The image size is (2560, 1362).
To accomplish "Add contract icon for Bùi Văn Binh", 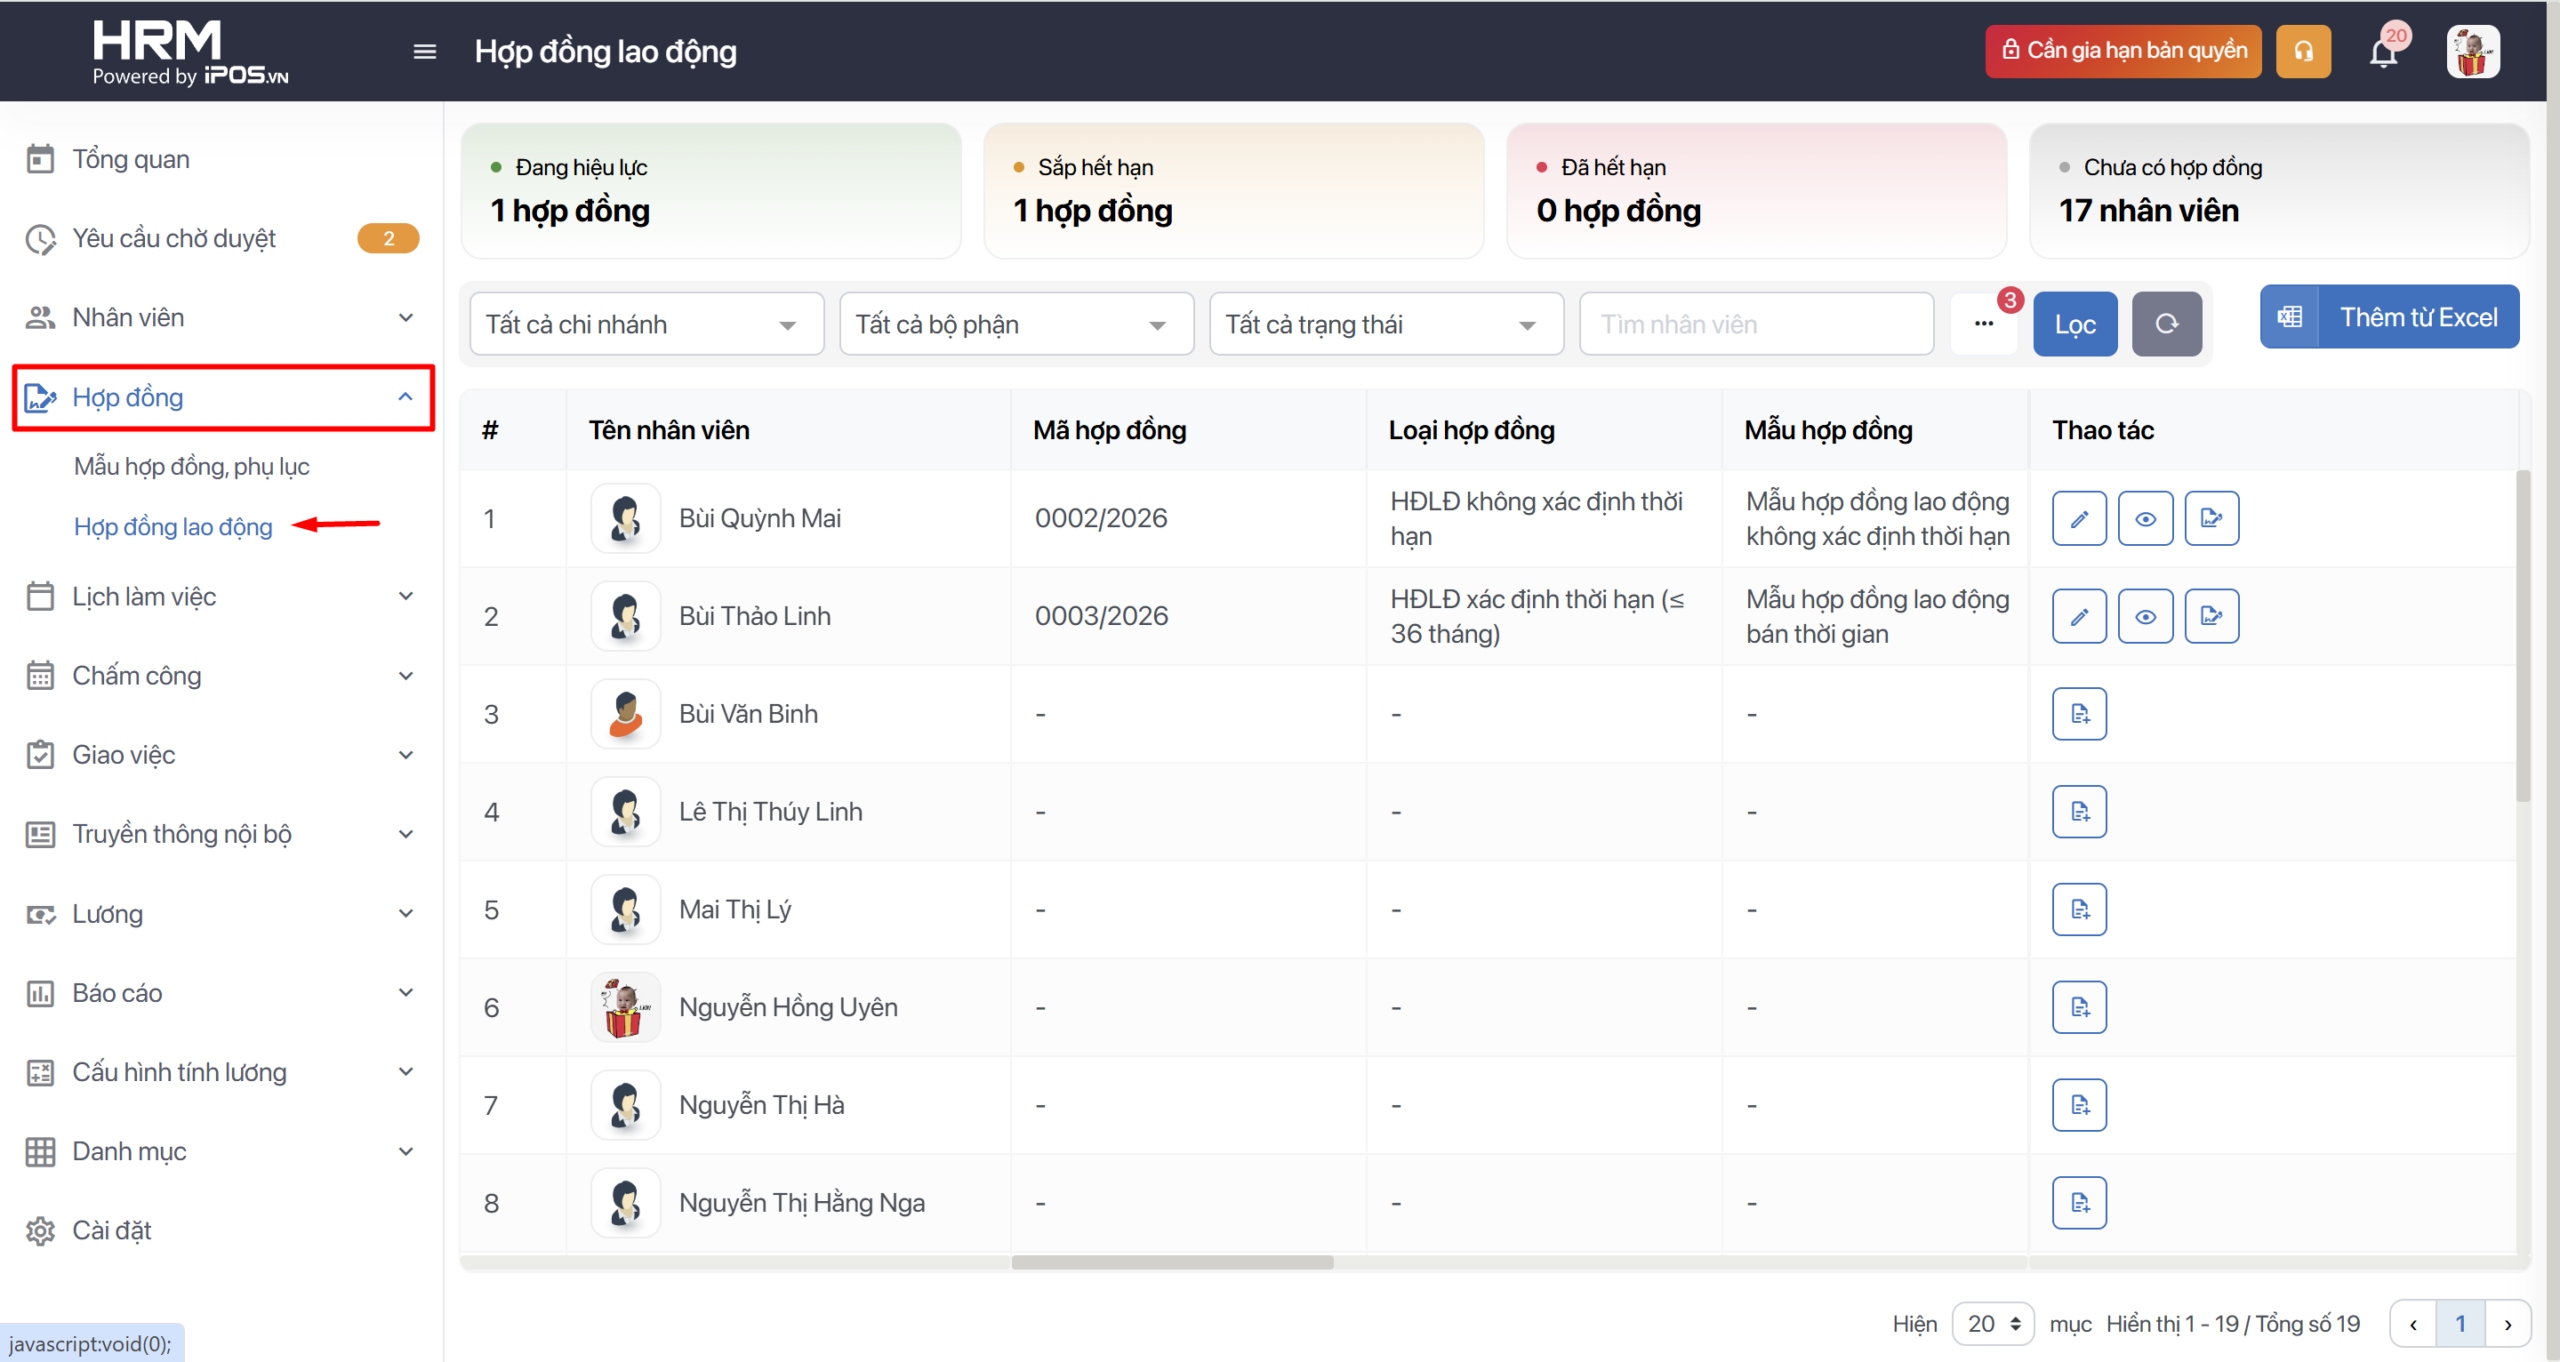I will pos(2079,714).
